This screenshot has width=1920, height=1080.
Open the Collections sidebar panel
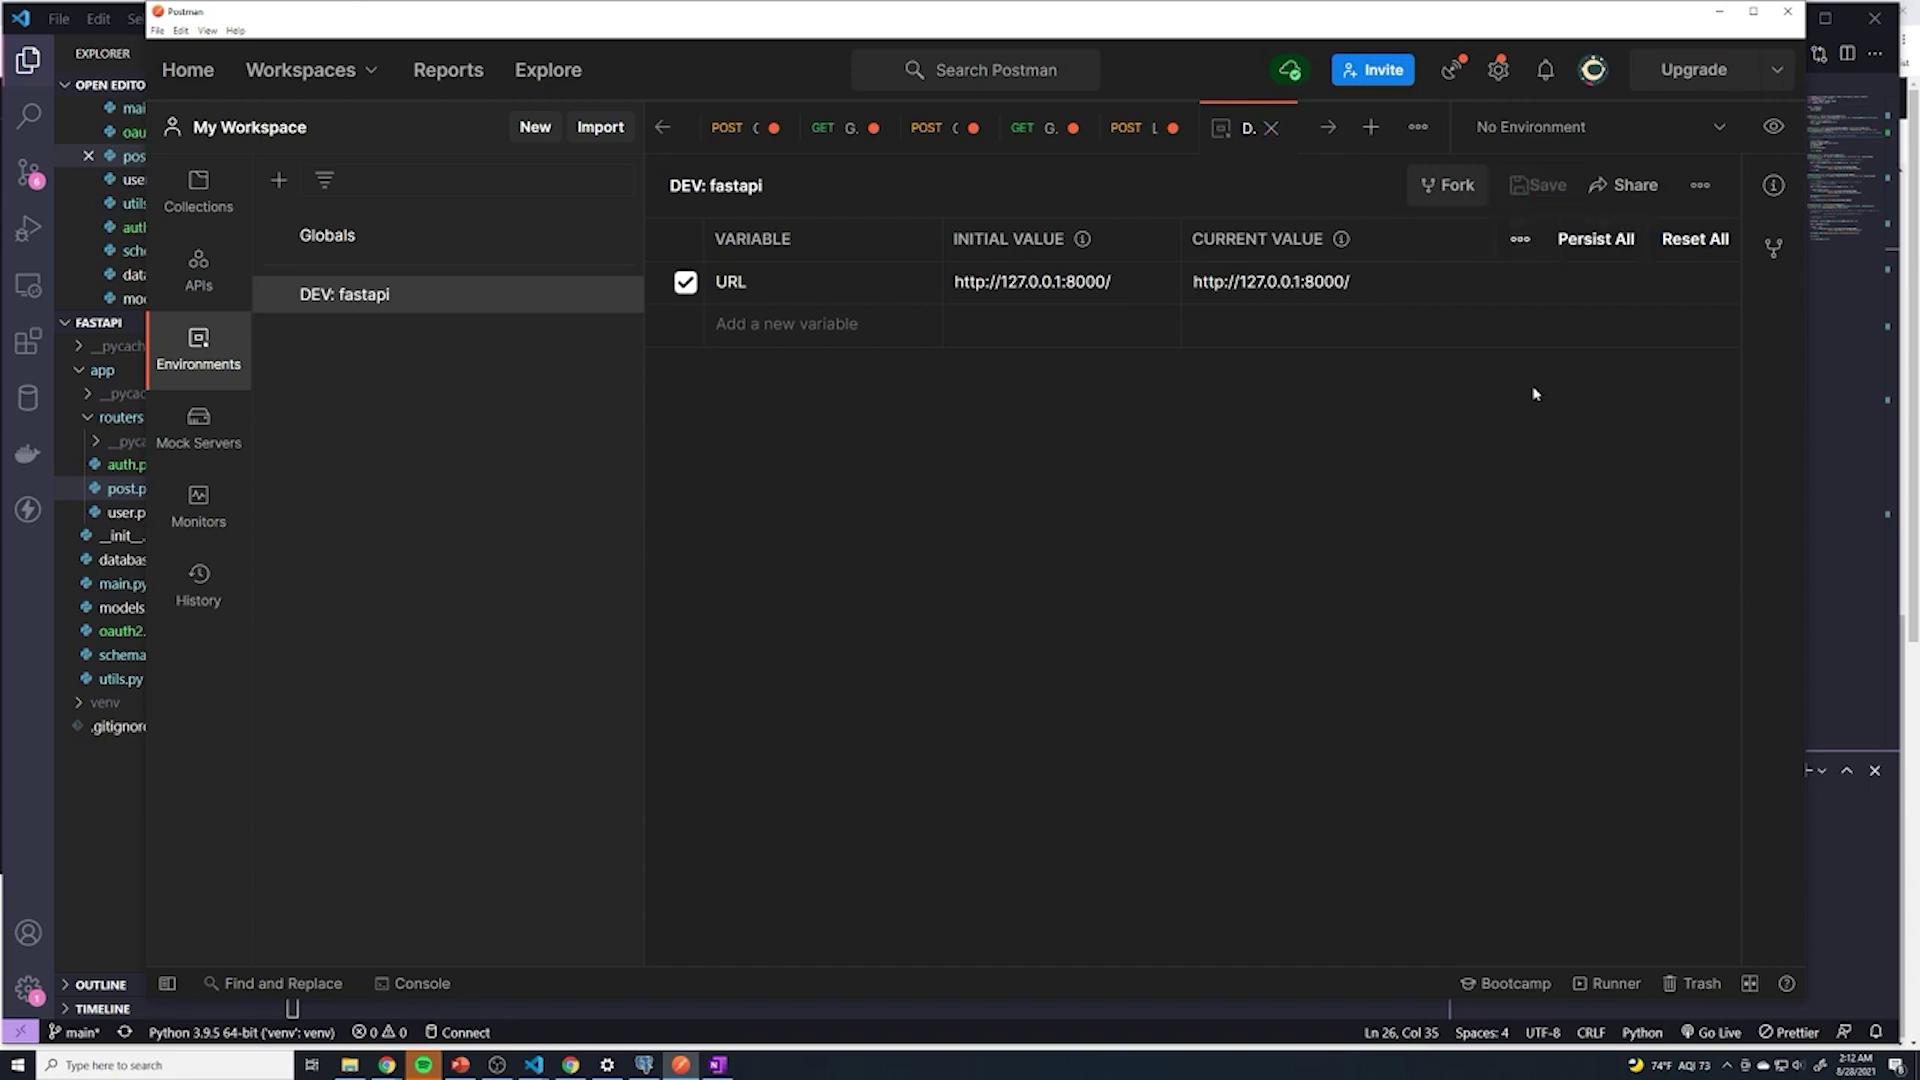(198, 190)
